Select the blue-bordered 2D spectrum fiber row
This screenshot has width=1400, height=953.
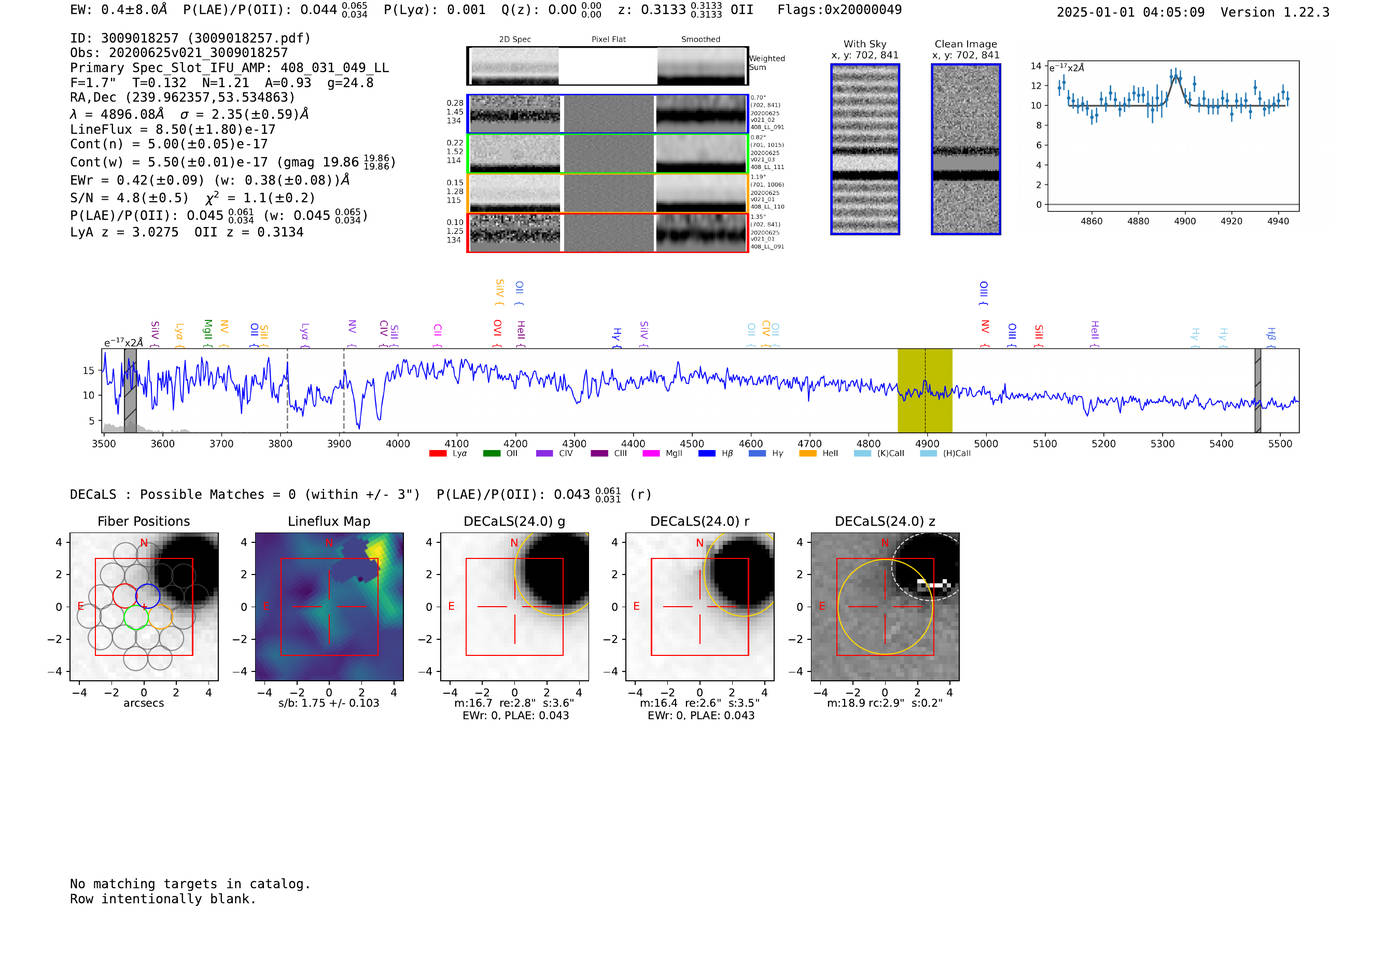coord(608,114)
